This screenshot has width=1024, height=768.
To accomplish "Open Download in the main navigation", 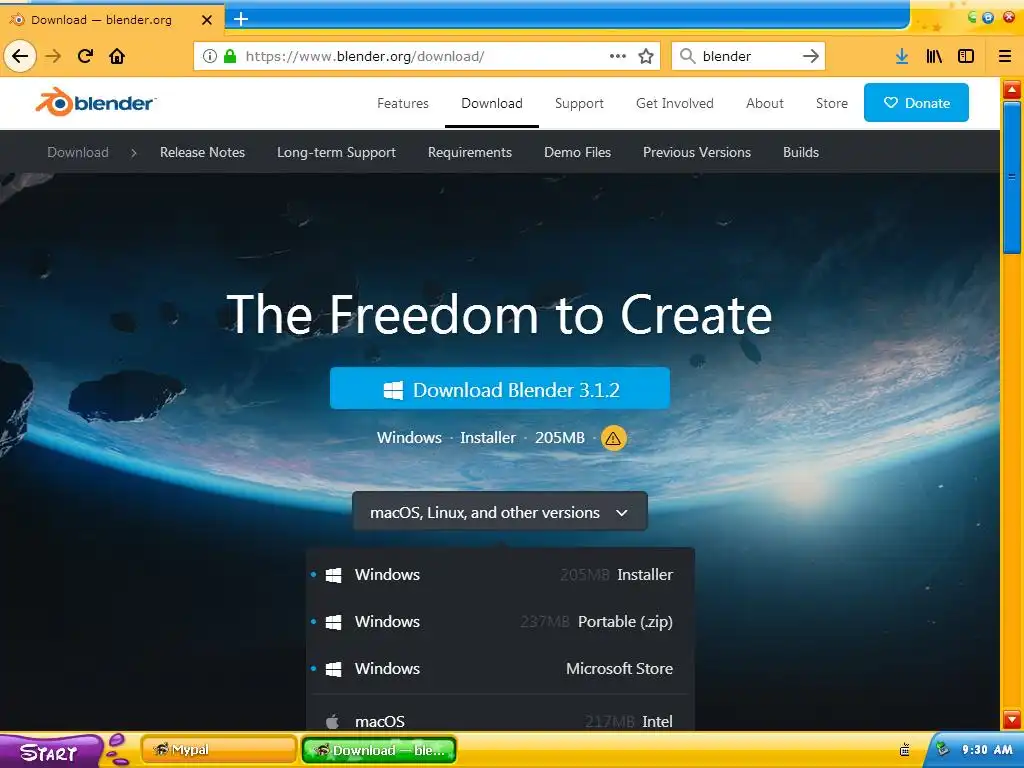I will pos(492,103).
